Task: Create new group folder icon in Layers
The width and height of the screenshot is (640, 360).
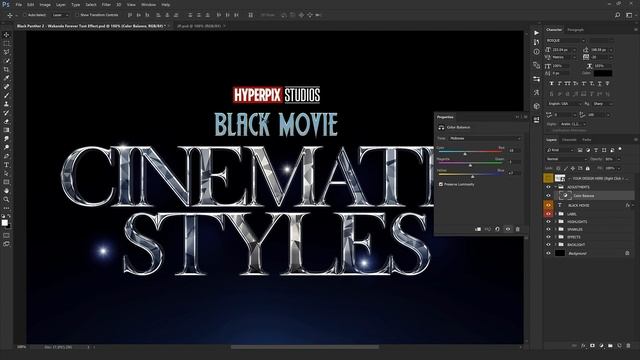Action: [610, 346]
